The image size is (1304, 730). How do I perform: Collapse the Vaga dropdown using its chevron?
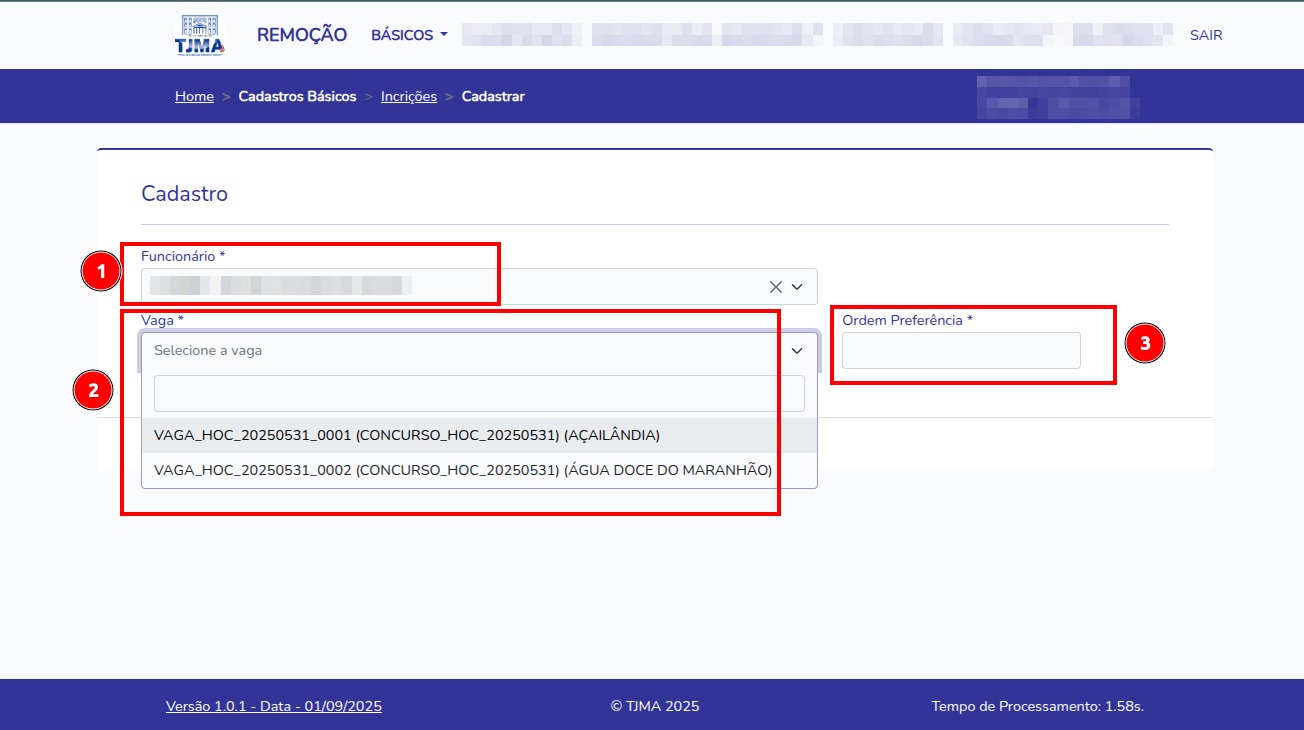(x=798, y=351)
